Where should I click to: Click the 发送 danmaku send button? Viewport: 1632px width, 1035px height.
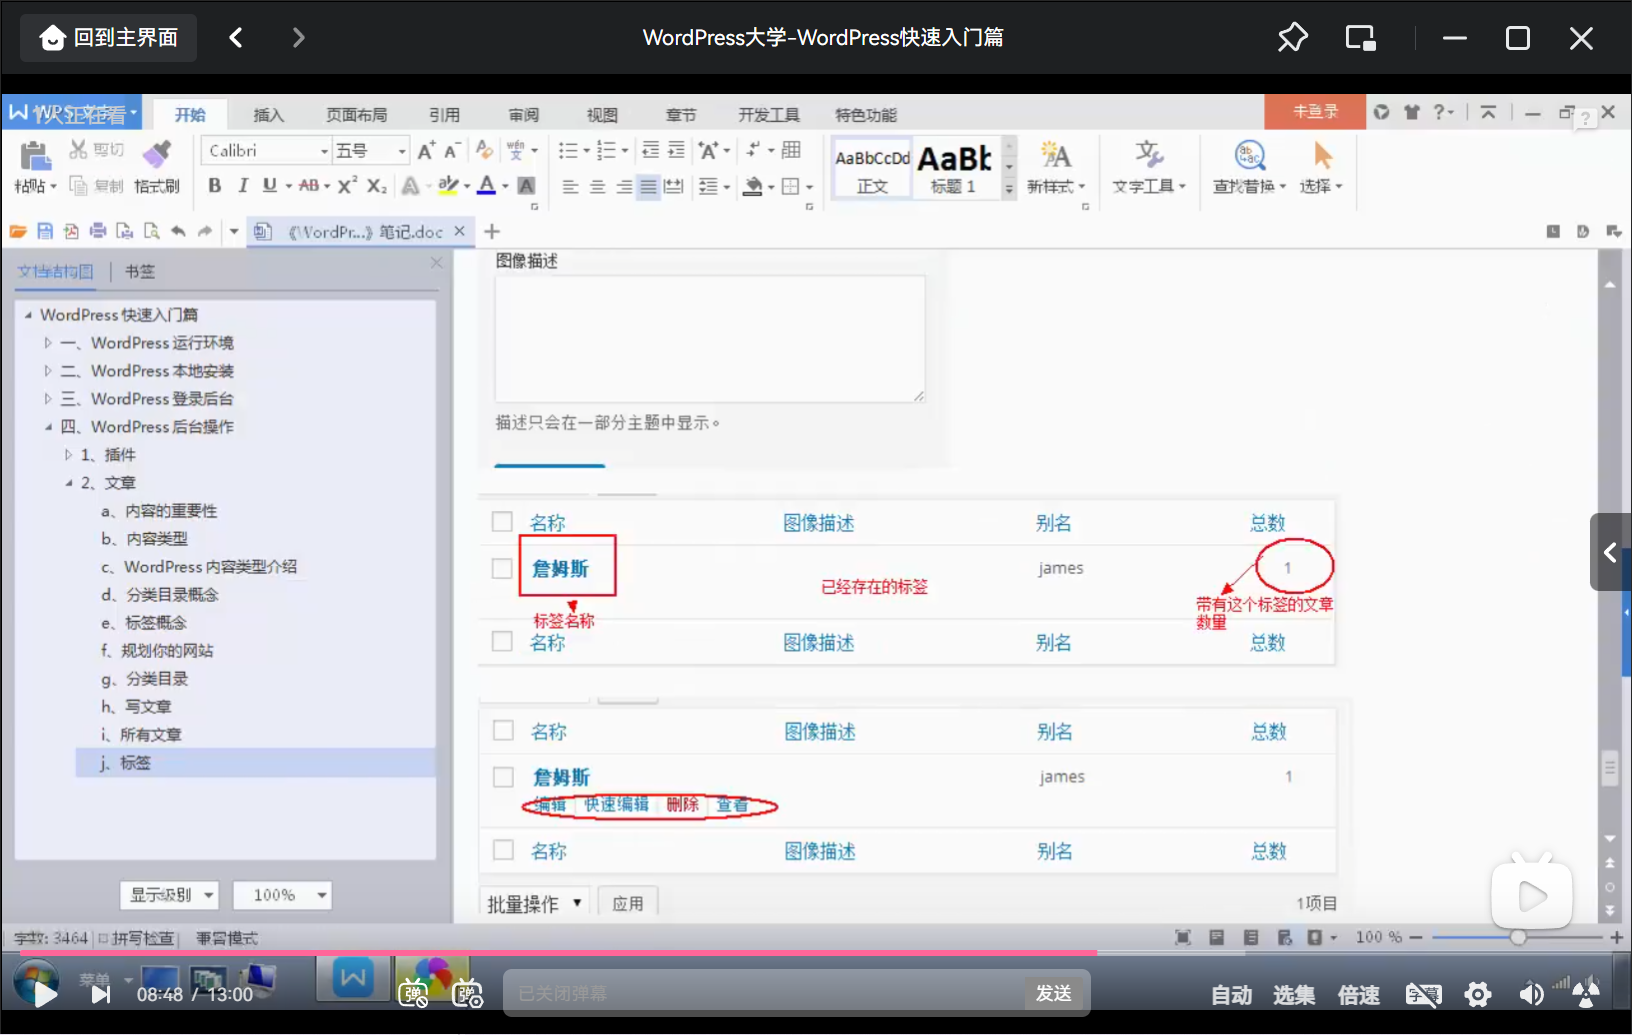tap(1054, 993)
